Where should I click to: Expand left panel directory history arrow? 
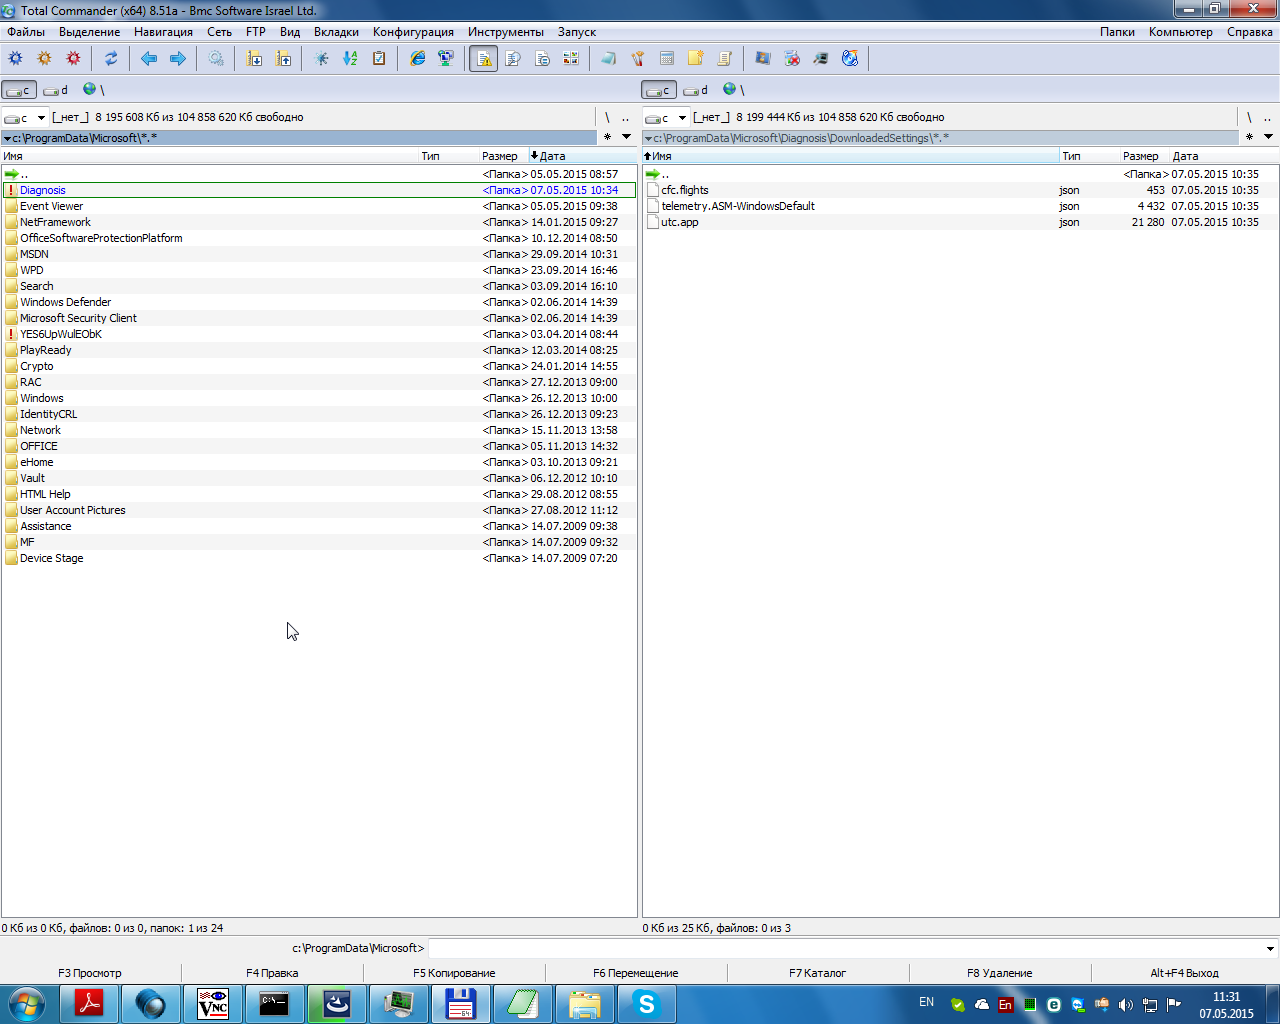tap(627, 137)
